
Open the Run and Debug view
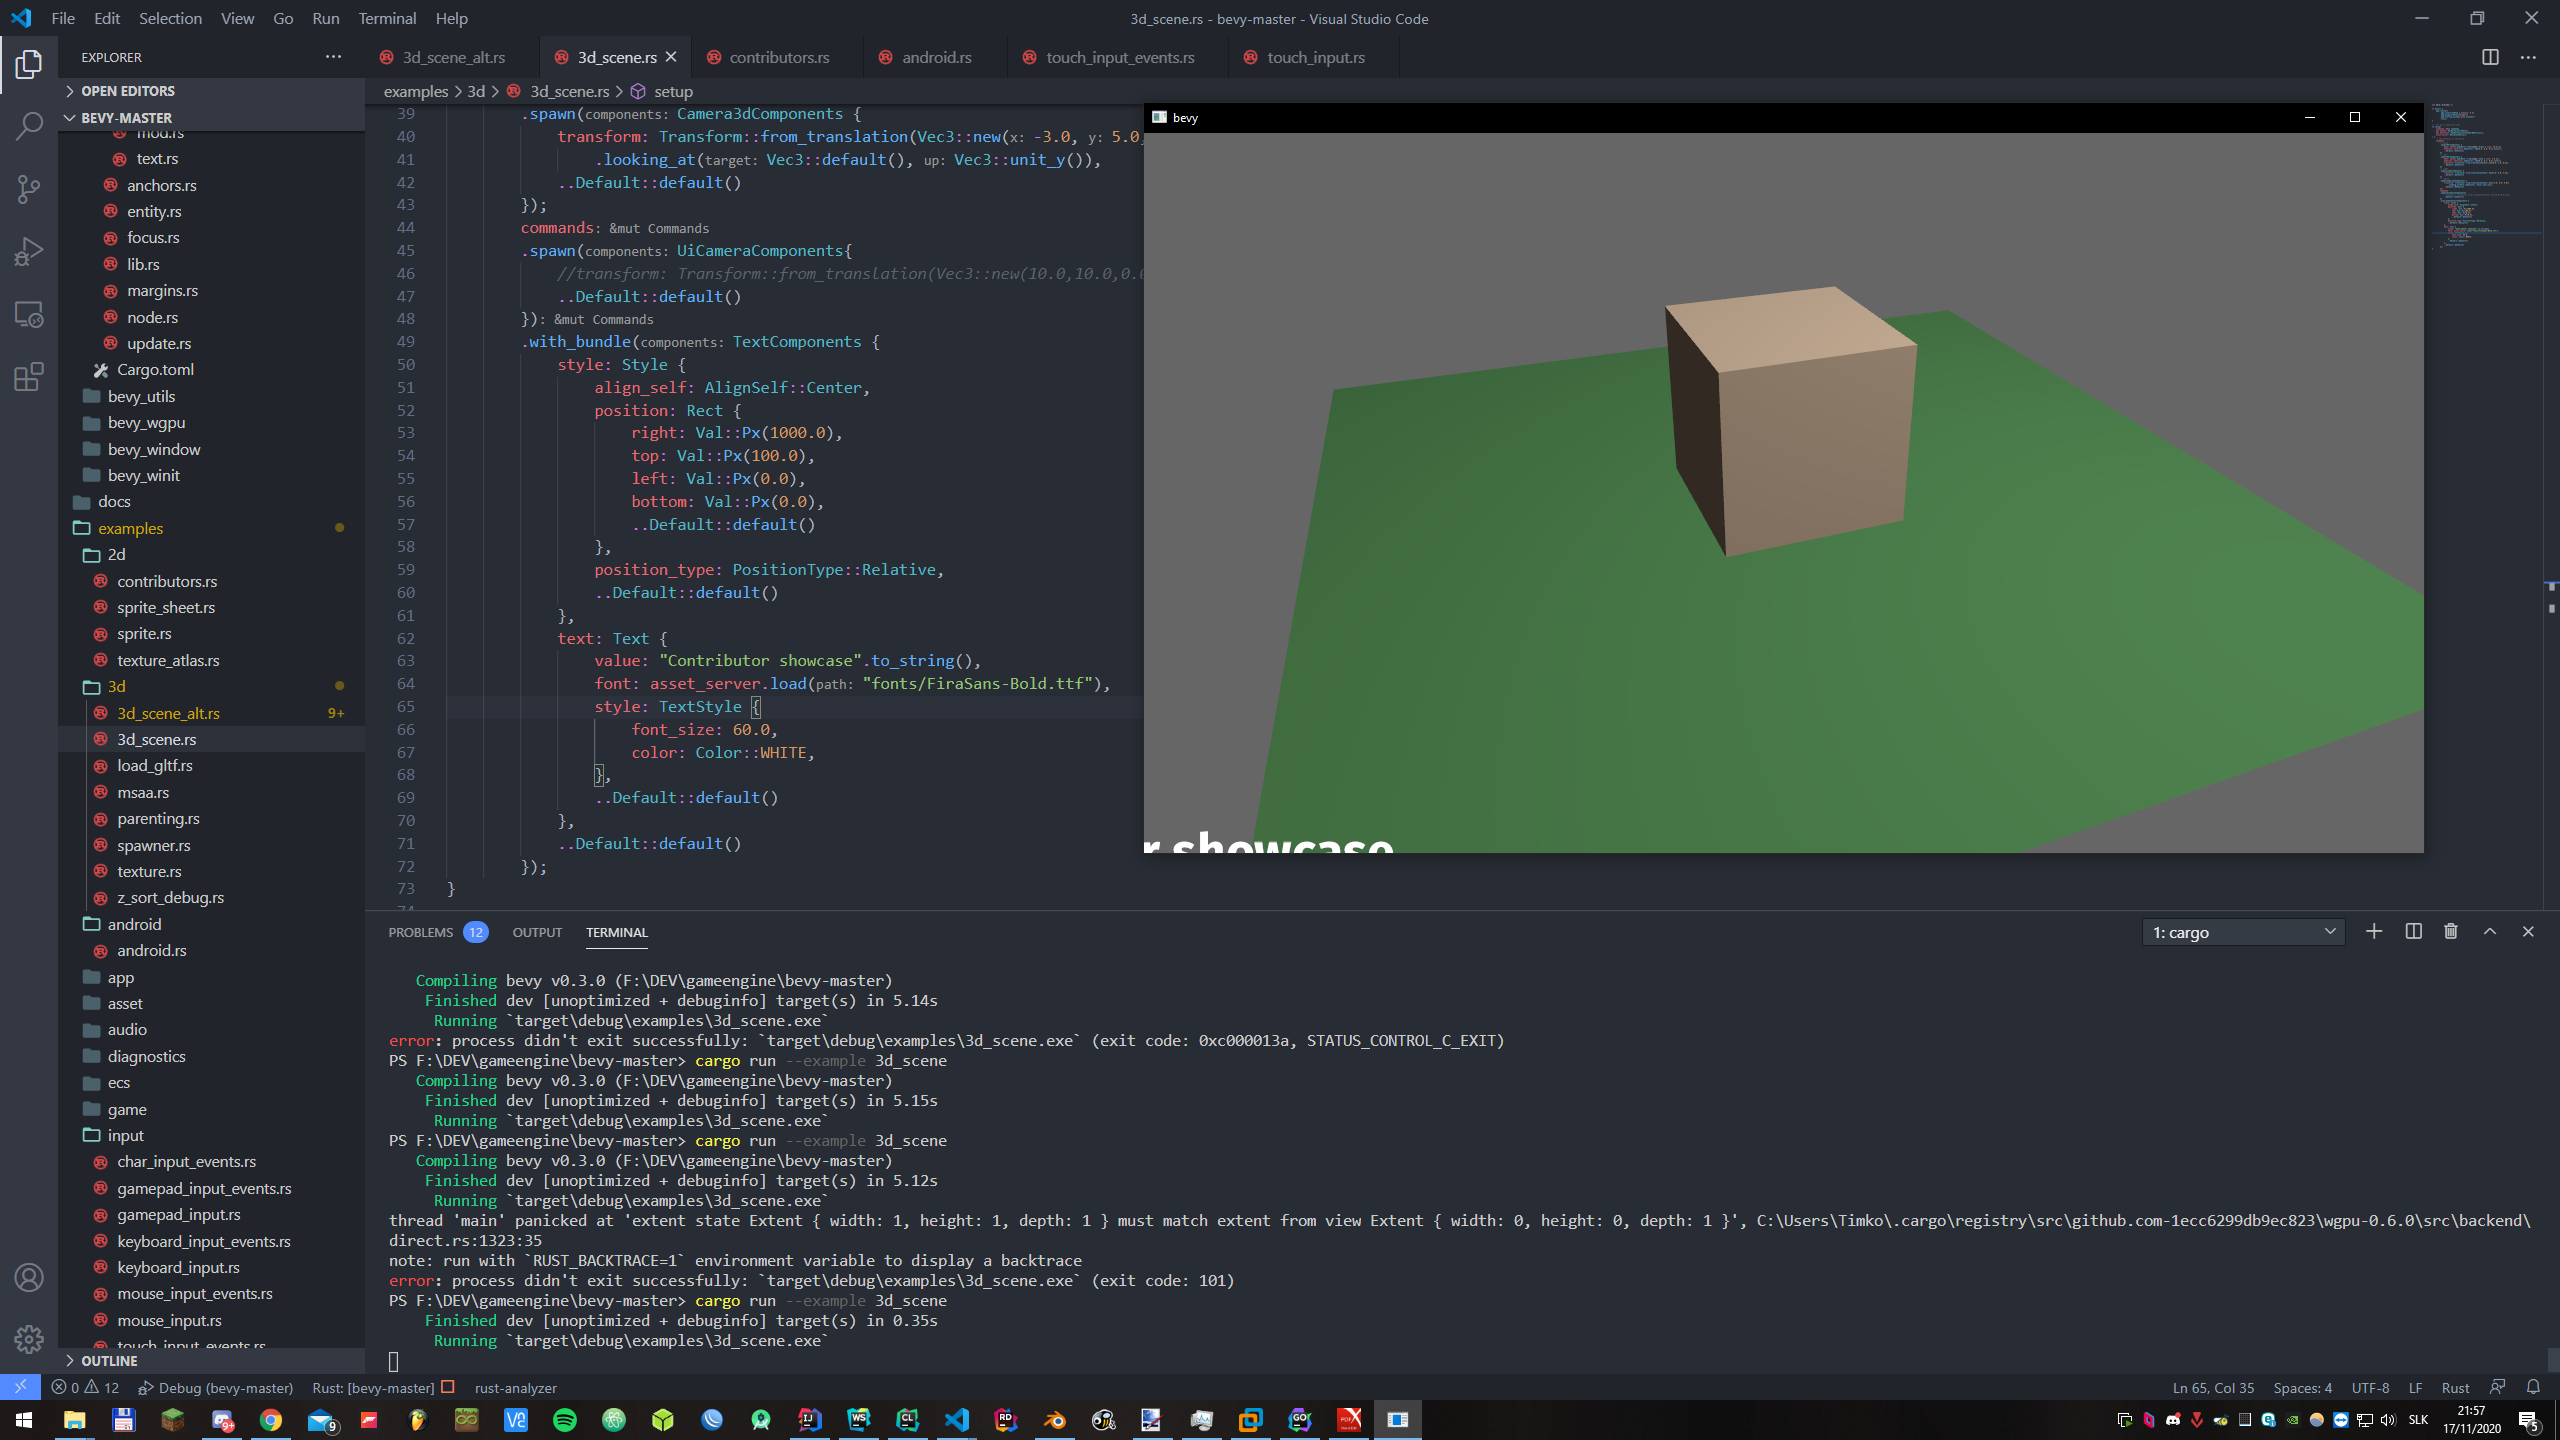coord(29,251)
